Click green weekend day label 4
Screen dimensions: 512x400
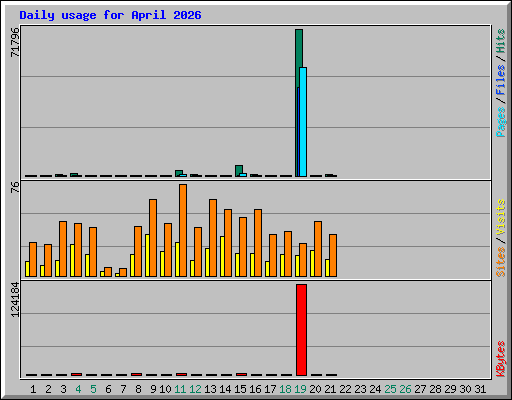[x=78, y=389]
